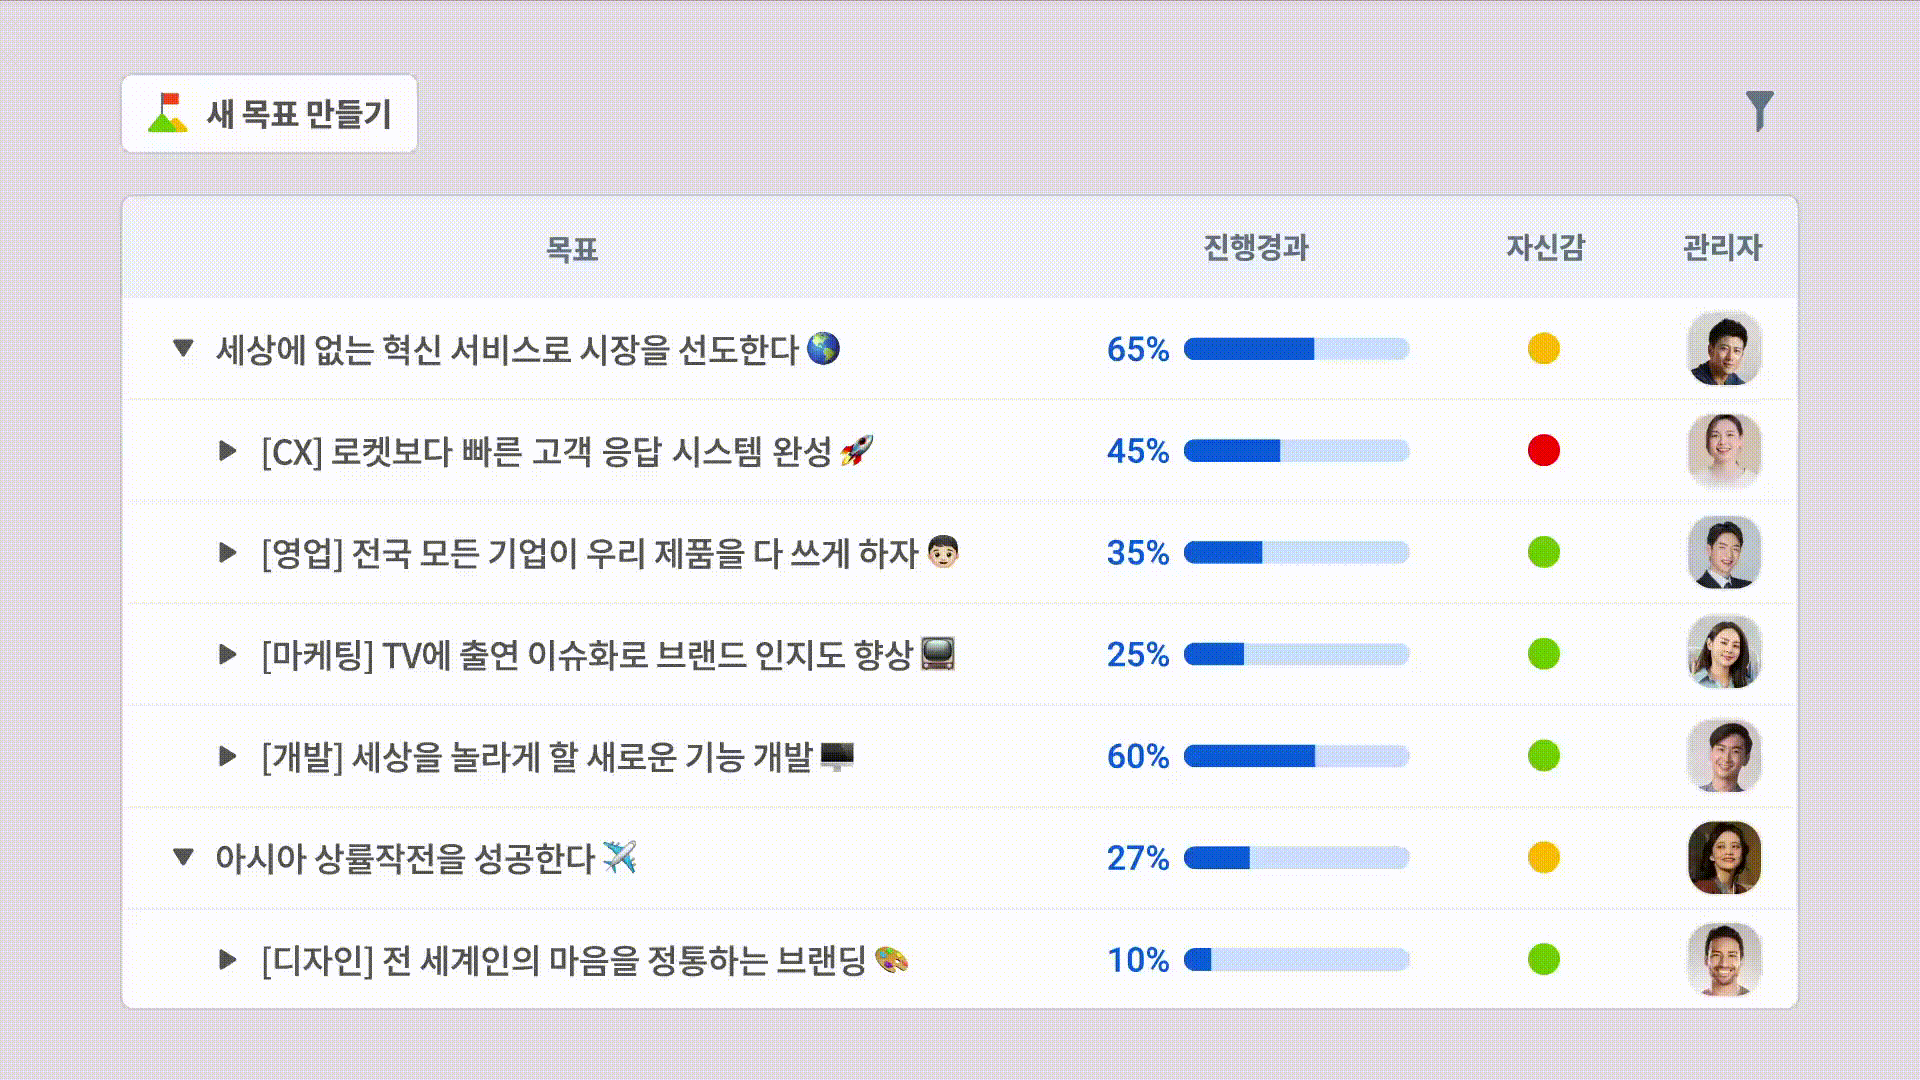Expand the [개발] 새로운 기능 개발 goal
This screenshot has width=1920, height=1080.
(228, 756)
